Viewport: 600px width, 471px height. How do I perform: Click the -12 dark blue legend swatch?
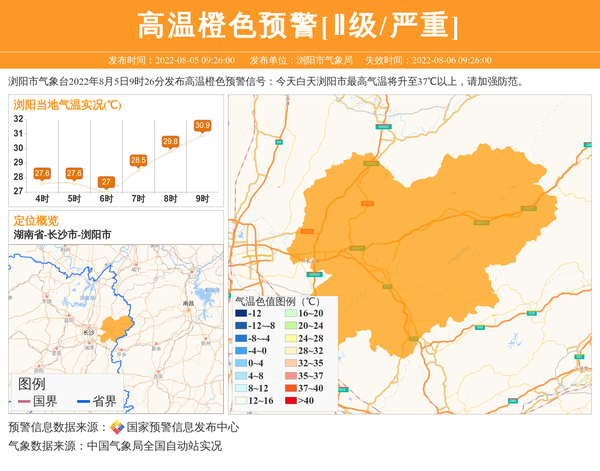click(x=240, y=314)
